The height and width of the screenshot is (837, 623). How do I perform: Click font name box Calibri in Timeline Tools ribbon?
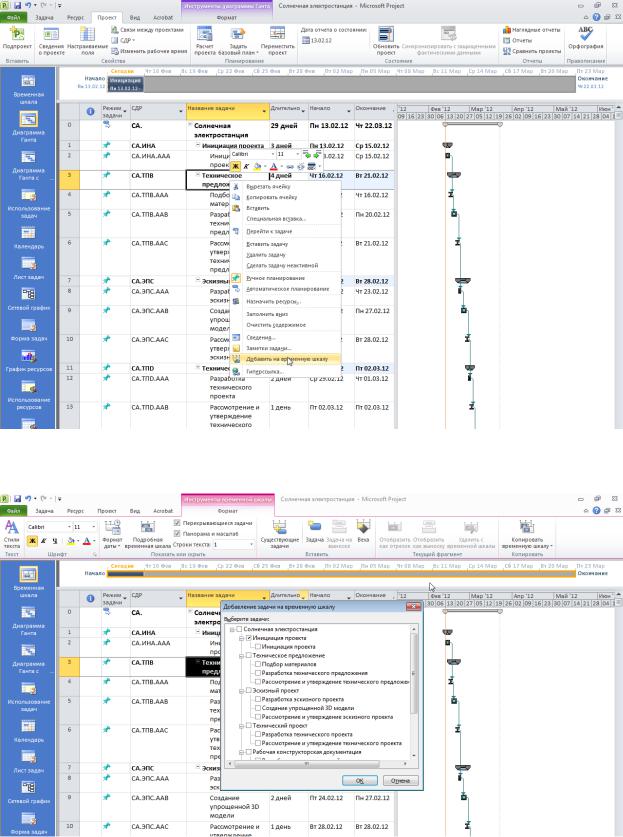pos(49,527)
